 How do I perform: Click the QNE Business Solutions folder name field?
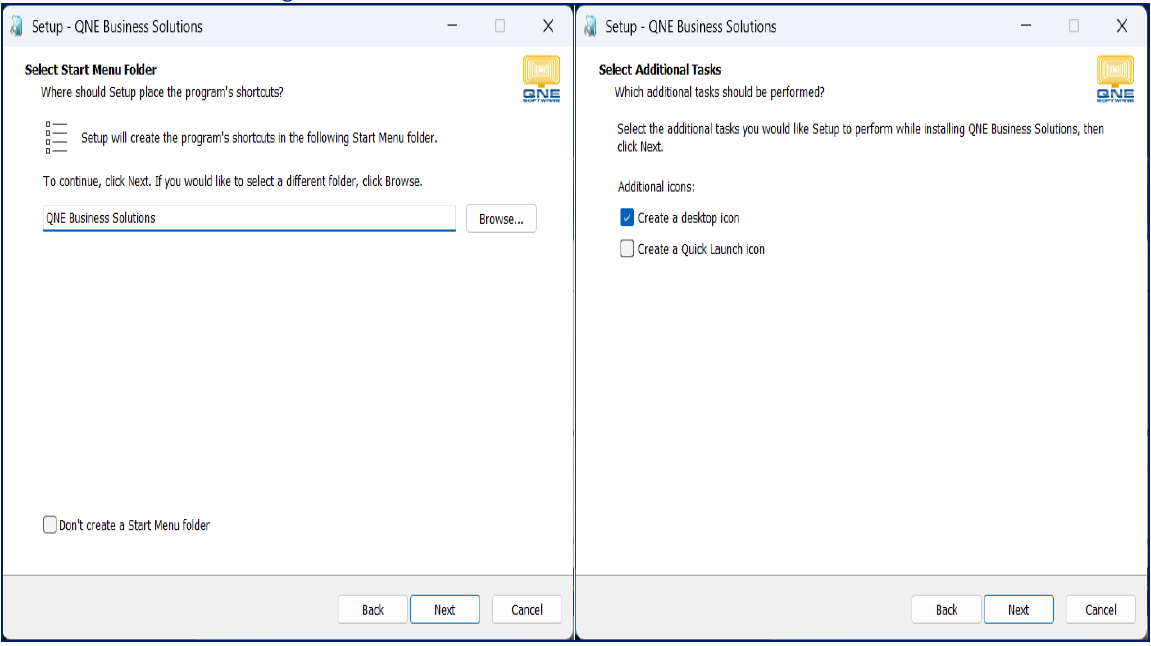click(250, 218)
